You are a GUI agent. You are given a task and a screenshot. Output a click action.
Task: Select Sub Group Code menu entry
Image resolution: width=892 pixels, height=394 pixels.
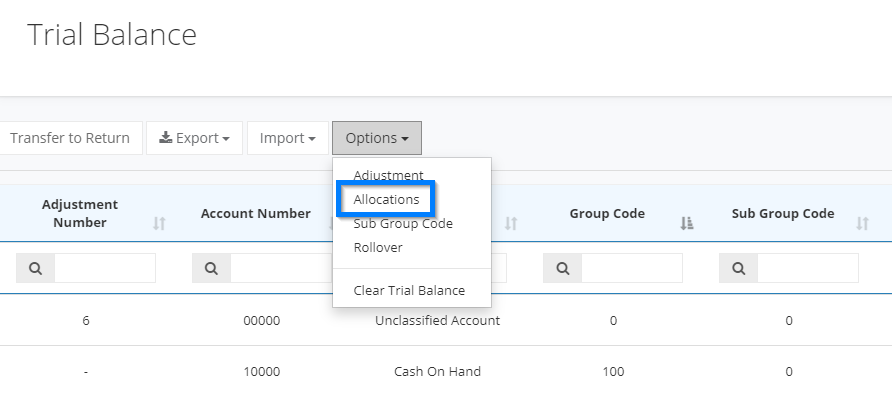pyautogui.click(x=403, y=223)
